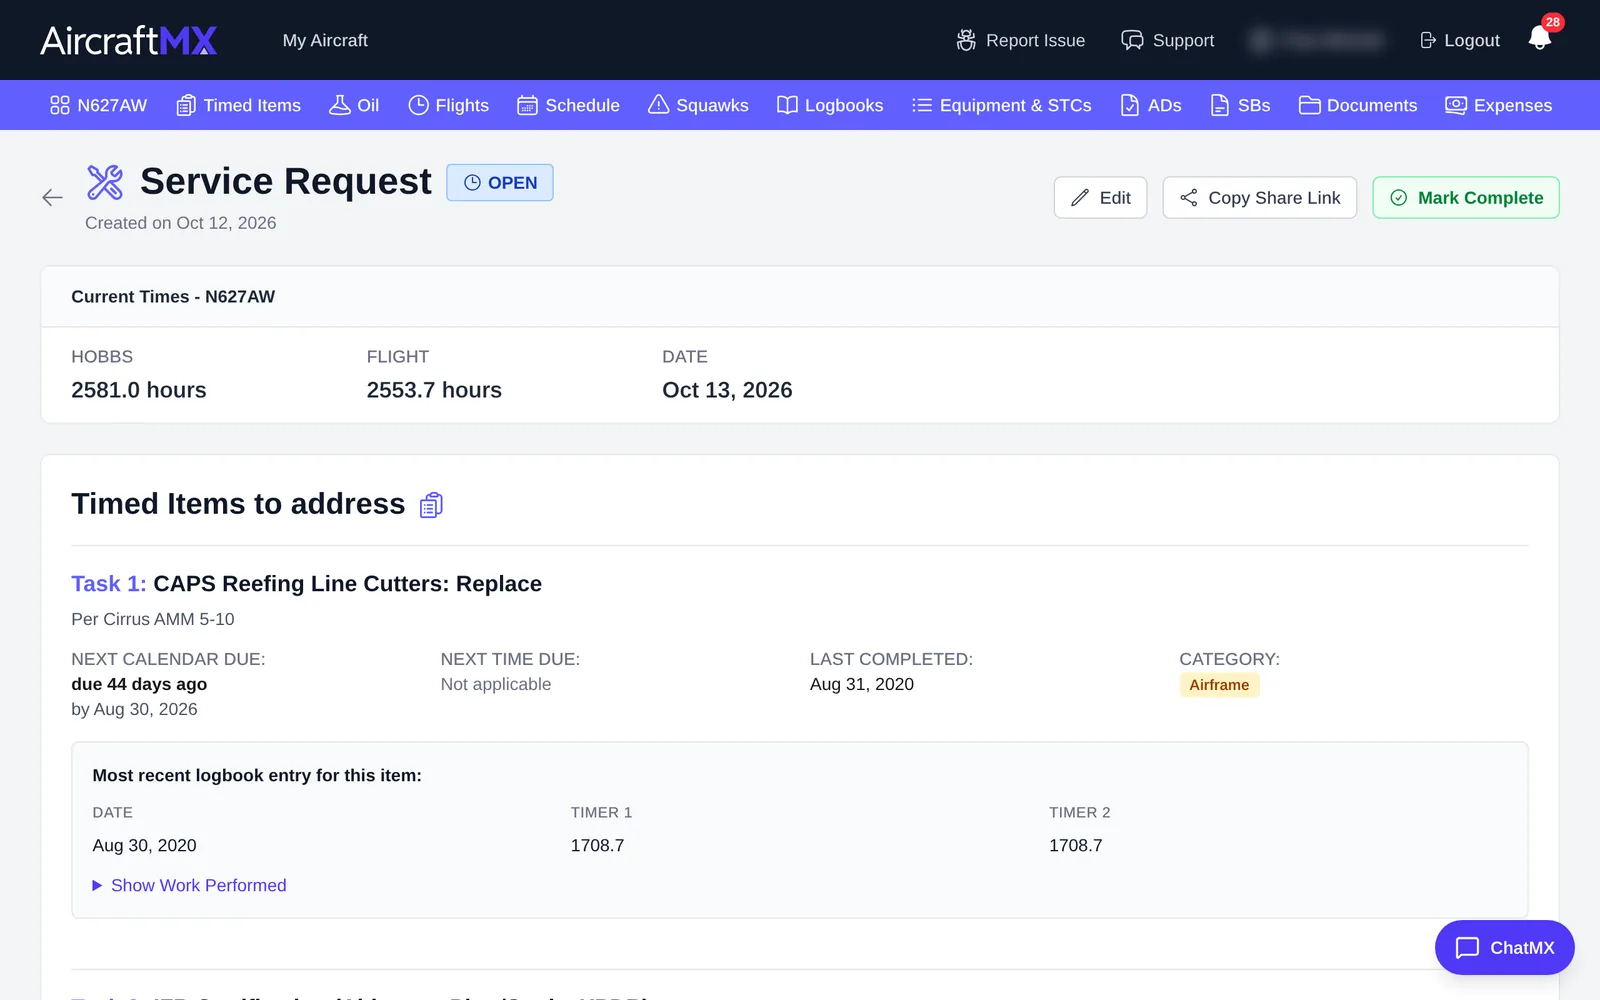Image resolution: width=1600 pixels, height=1000 pixels.
Task: Switch to the Flights tab
Action: tap(448, 105)
